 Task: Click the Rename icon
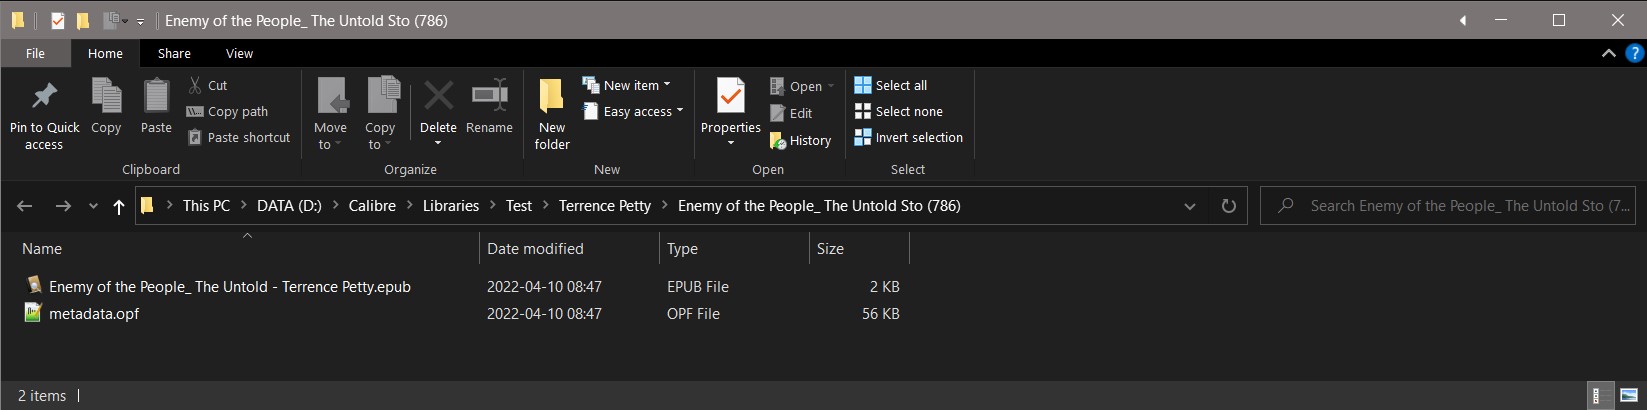point(489,98)
